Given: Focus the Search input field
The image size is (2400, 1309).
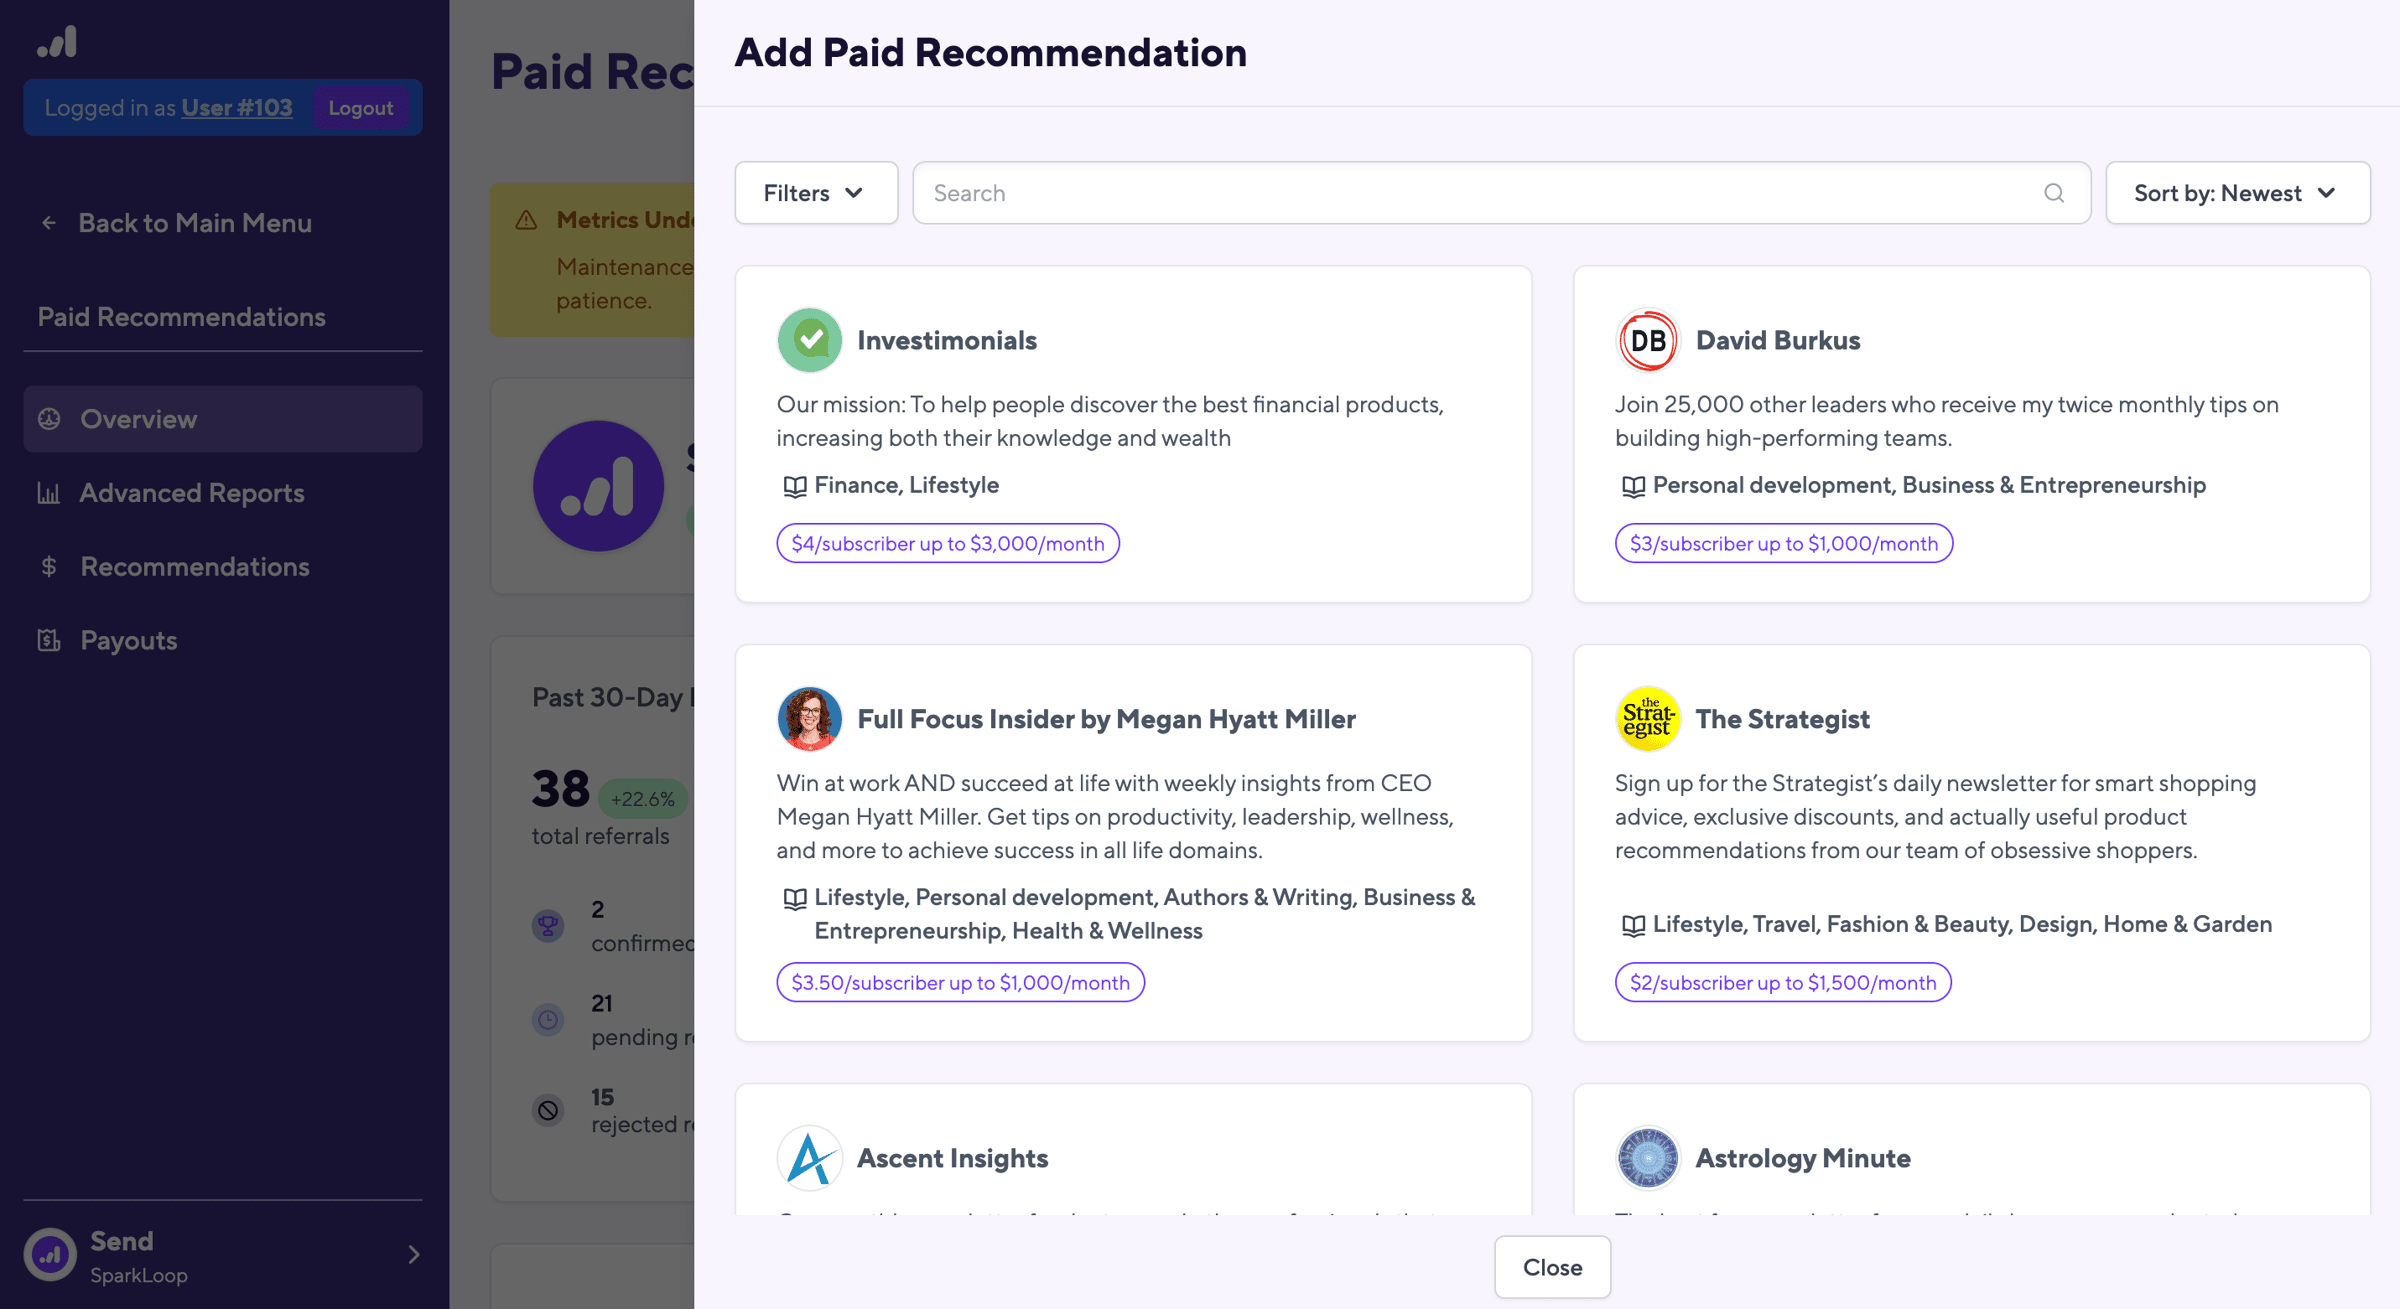Looking at the screenshot, I should [x=1501, y=193].
